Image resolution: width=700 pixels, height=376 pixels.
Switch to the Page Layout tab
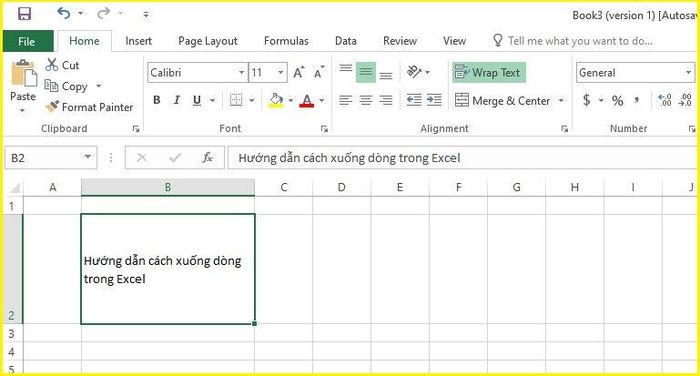tap(208, 41)
